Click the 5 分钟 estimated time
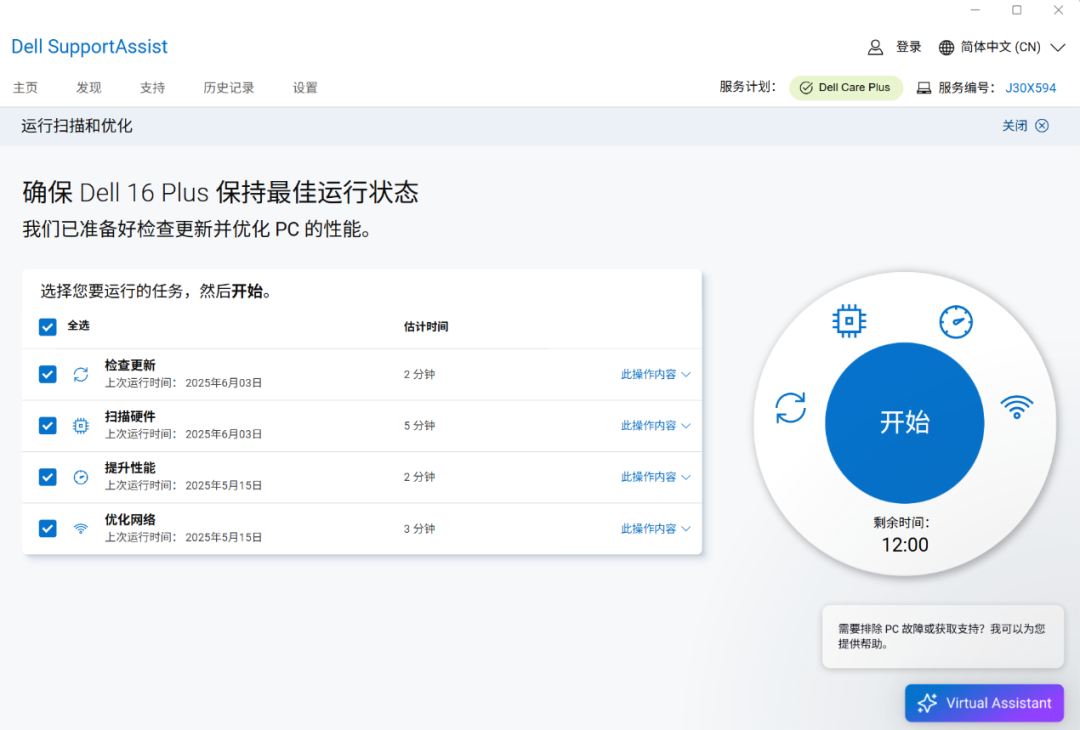 pyautogui.click(x=419, y=426)
